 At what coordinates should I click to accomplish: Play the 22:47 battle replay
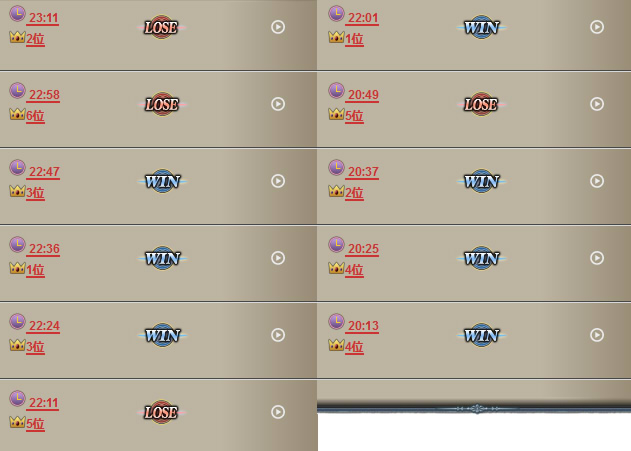point(278,181)
